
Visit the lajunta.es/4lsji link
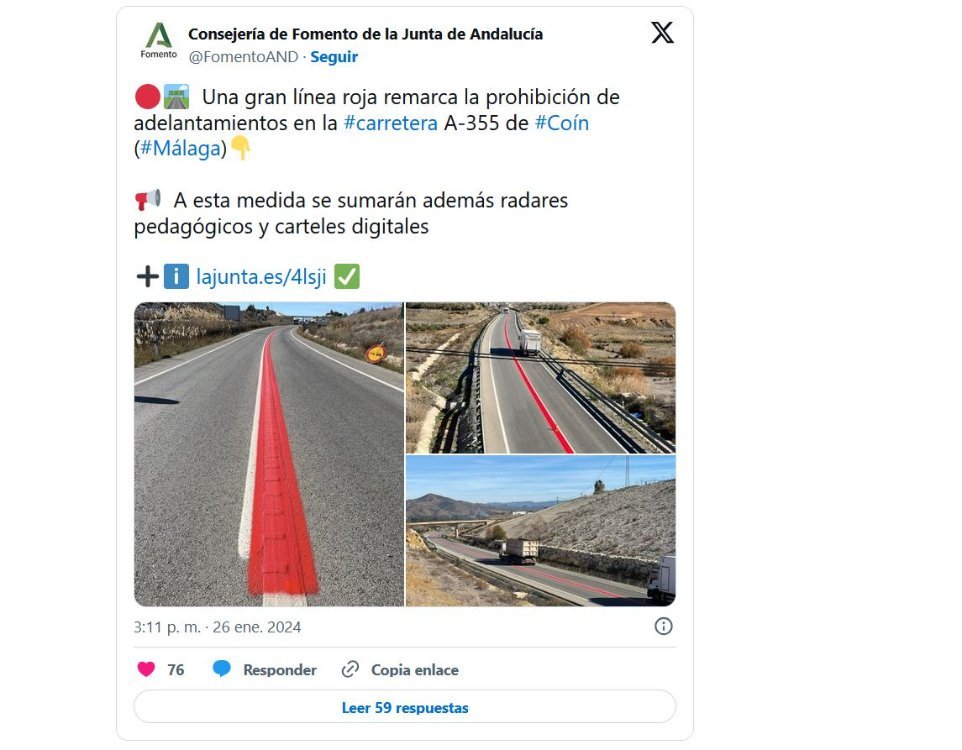tap(261, 277)
